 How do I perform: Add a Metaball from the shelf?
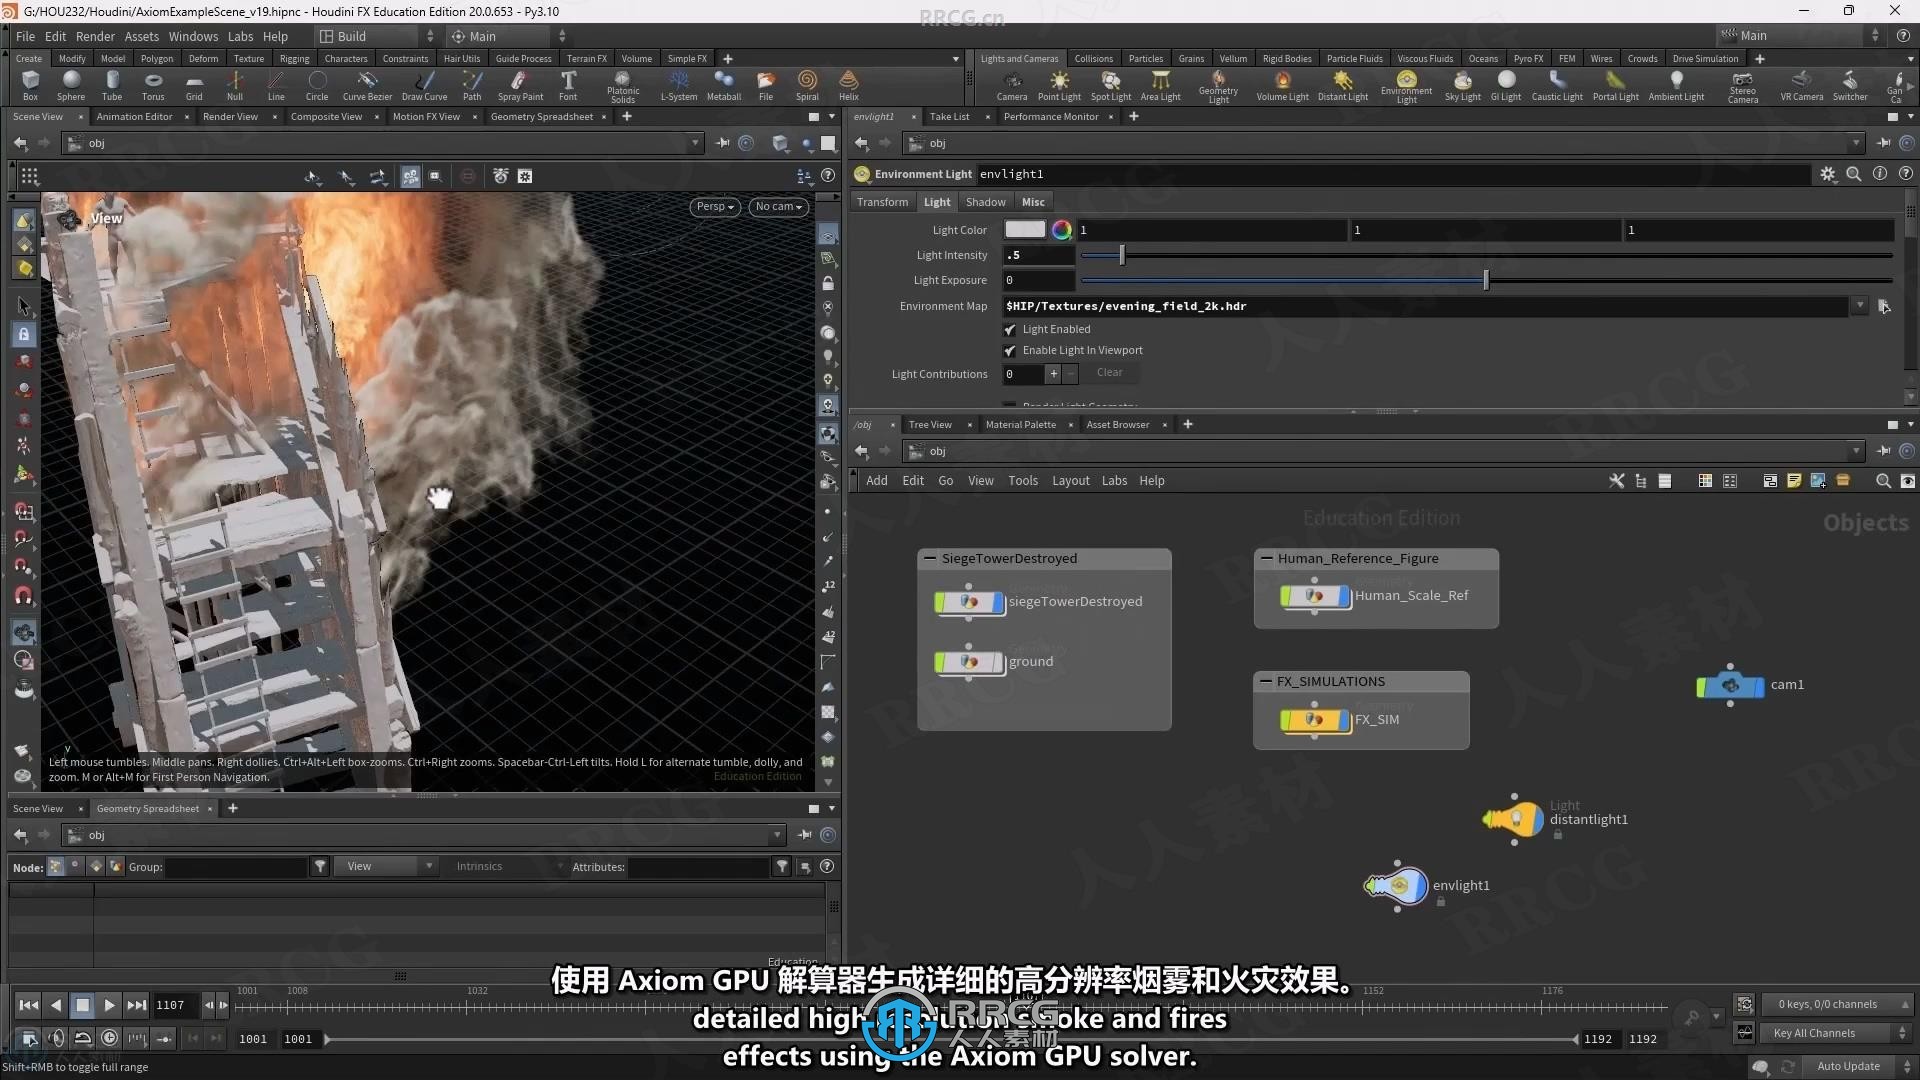724,85
